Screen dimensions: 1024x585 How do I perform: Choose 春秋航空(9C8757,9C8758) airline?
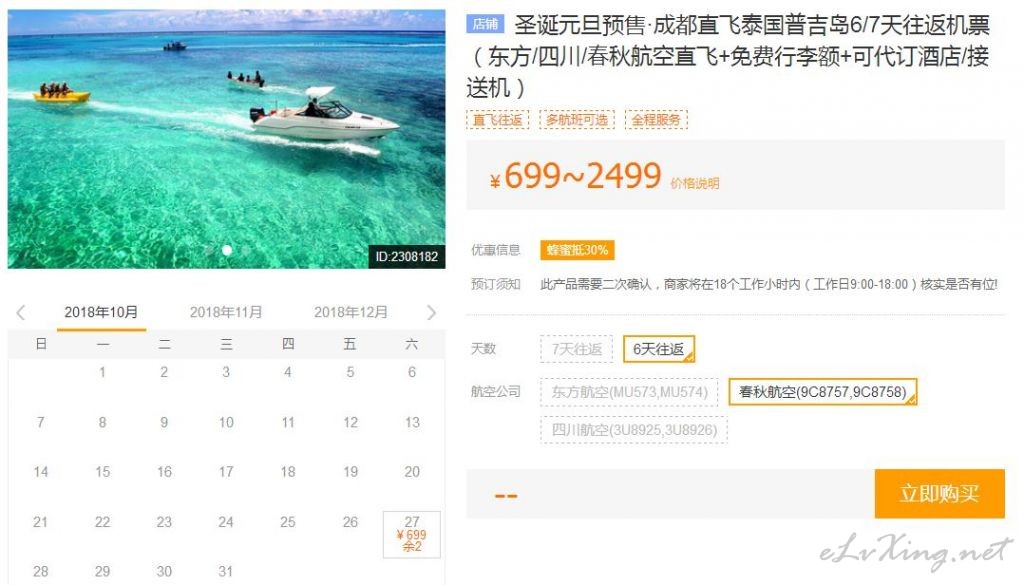[822, 392]
